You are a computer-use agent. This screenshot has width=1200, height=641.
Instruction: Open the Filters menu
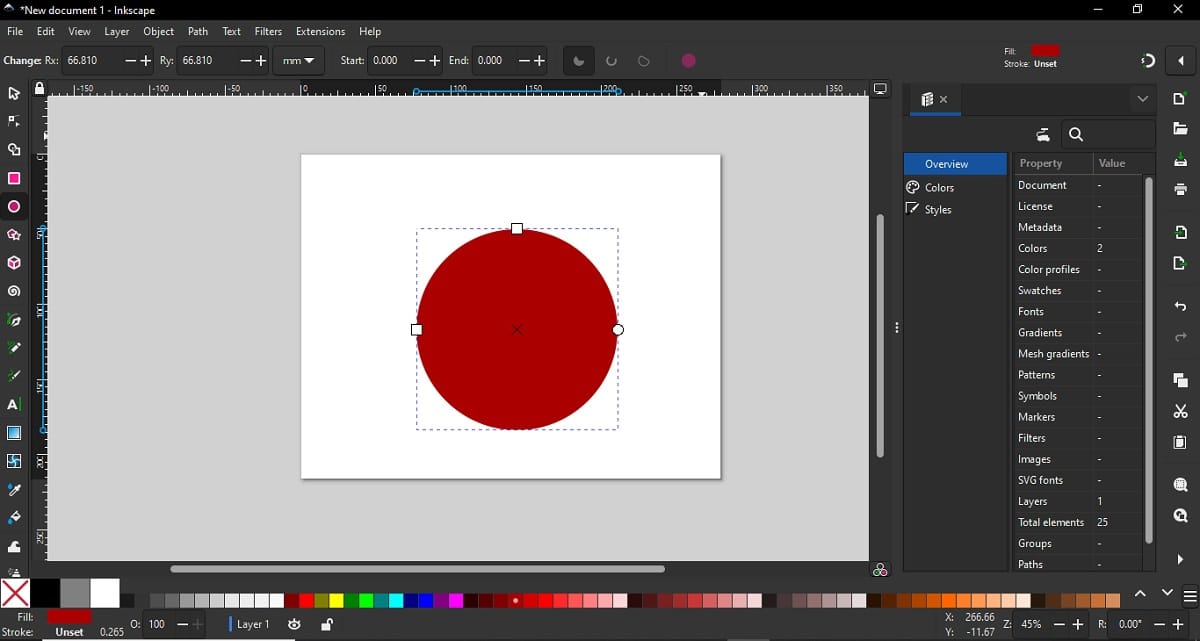pyautogui.click(x=268, y=31)
